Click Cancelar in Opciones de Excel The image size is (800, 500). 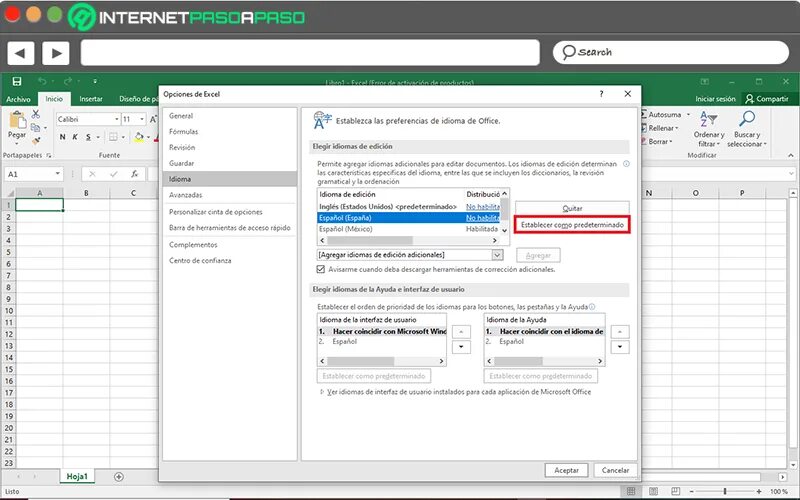615,470
